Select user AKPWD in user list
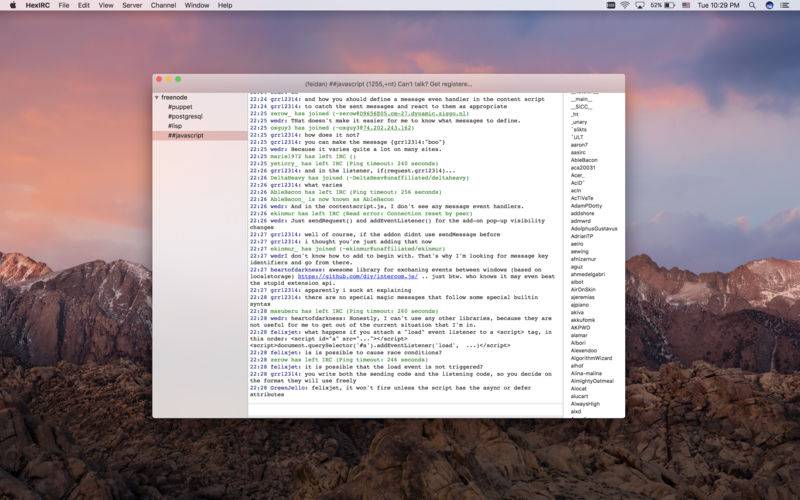 click(581, 328)
